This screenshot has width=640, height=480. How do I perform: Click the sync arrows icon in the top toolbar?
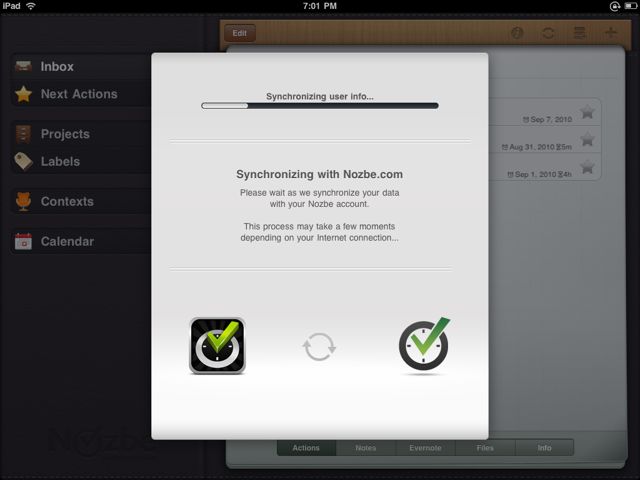[548, 33]
